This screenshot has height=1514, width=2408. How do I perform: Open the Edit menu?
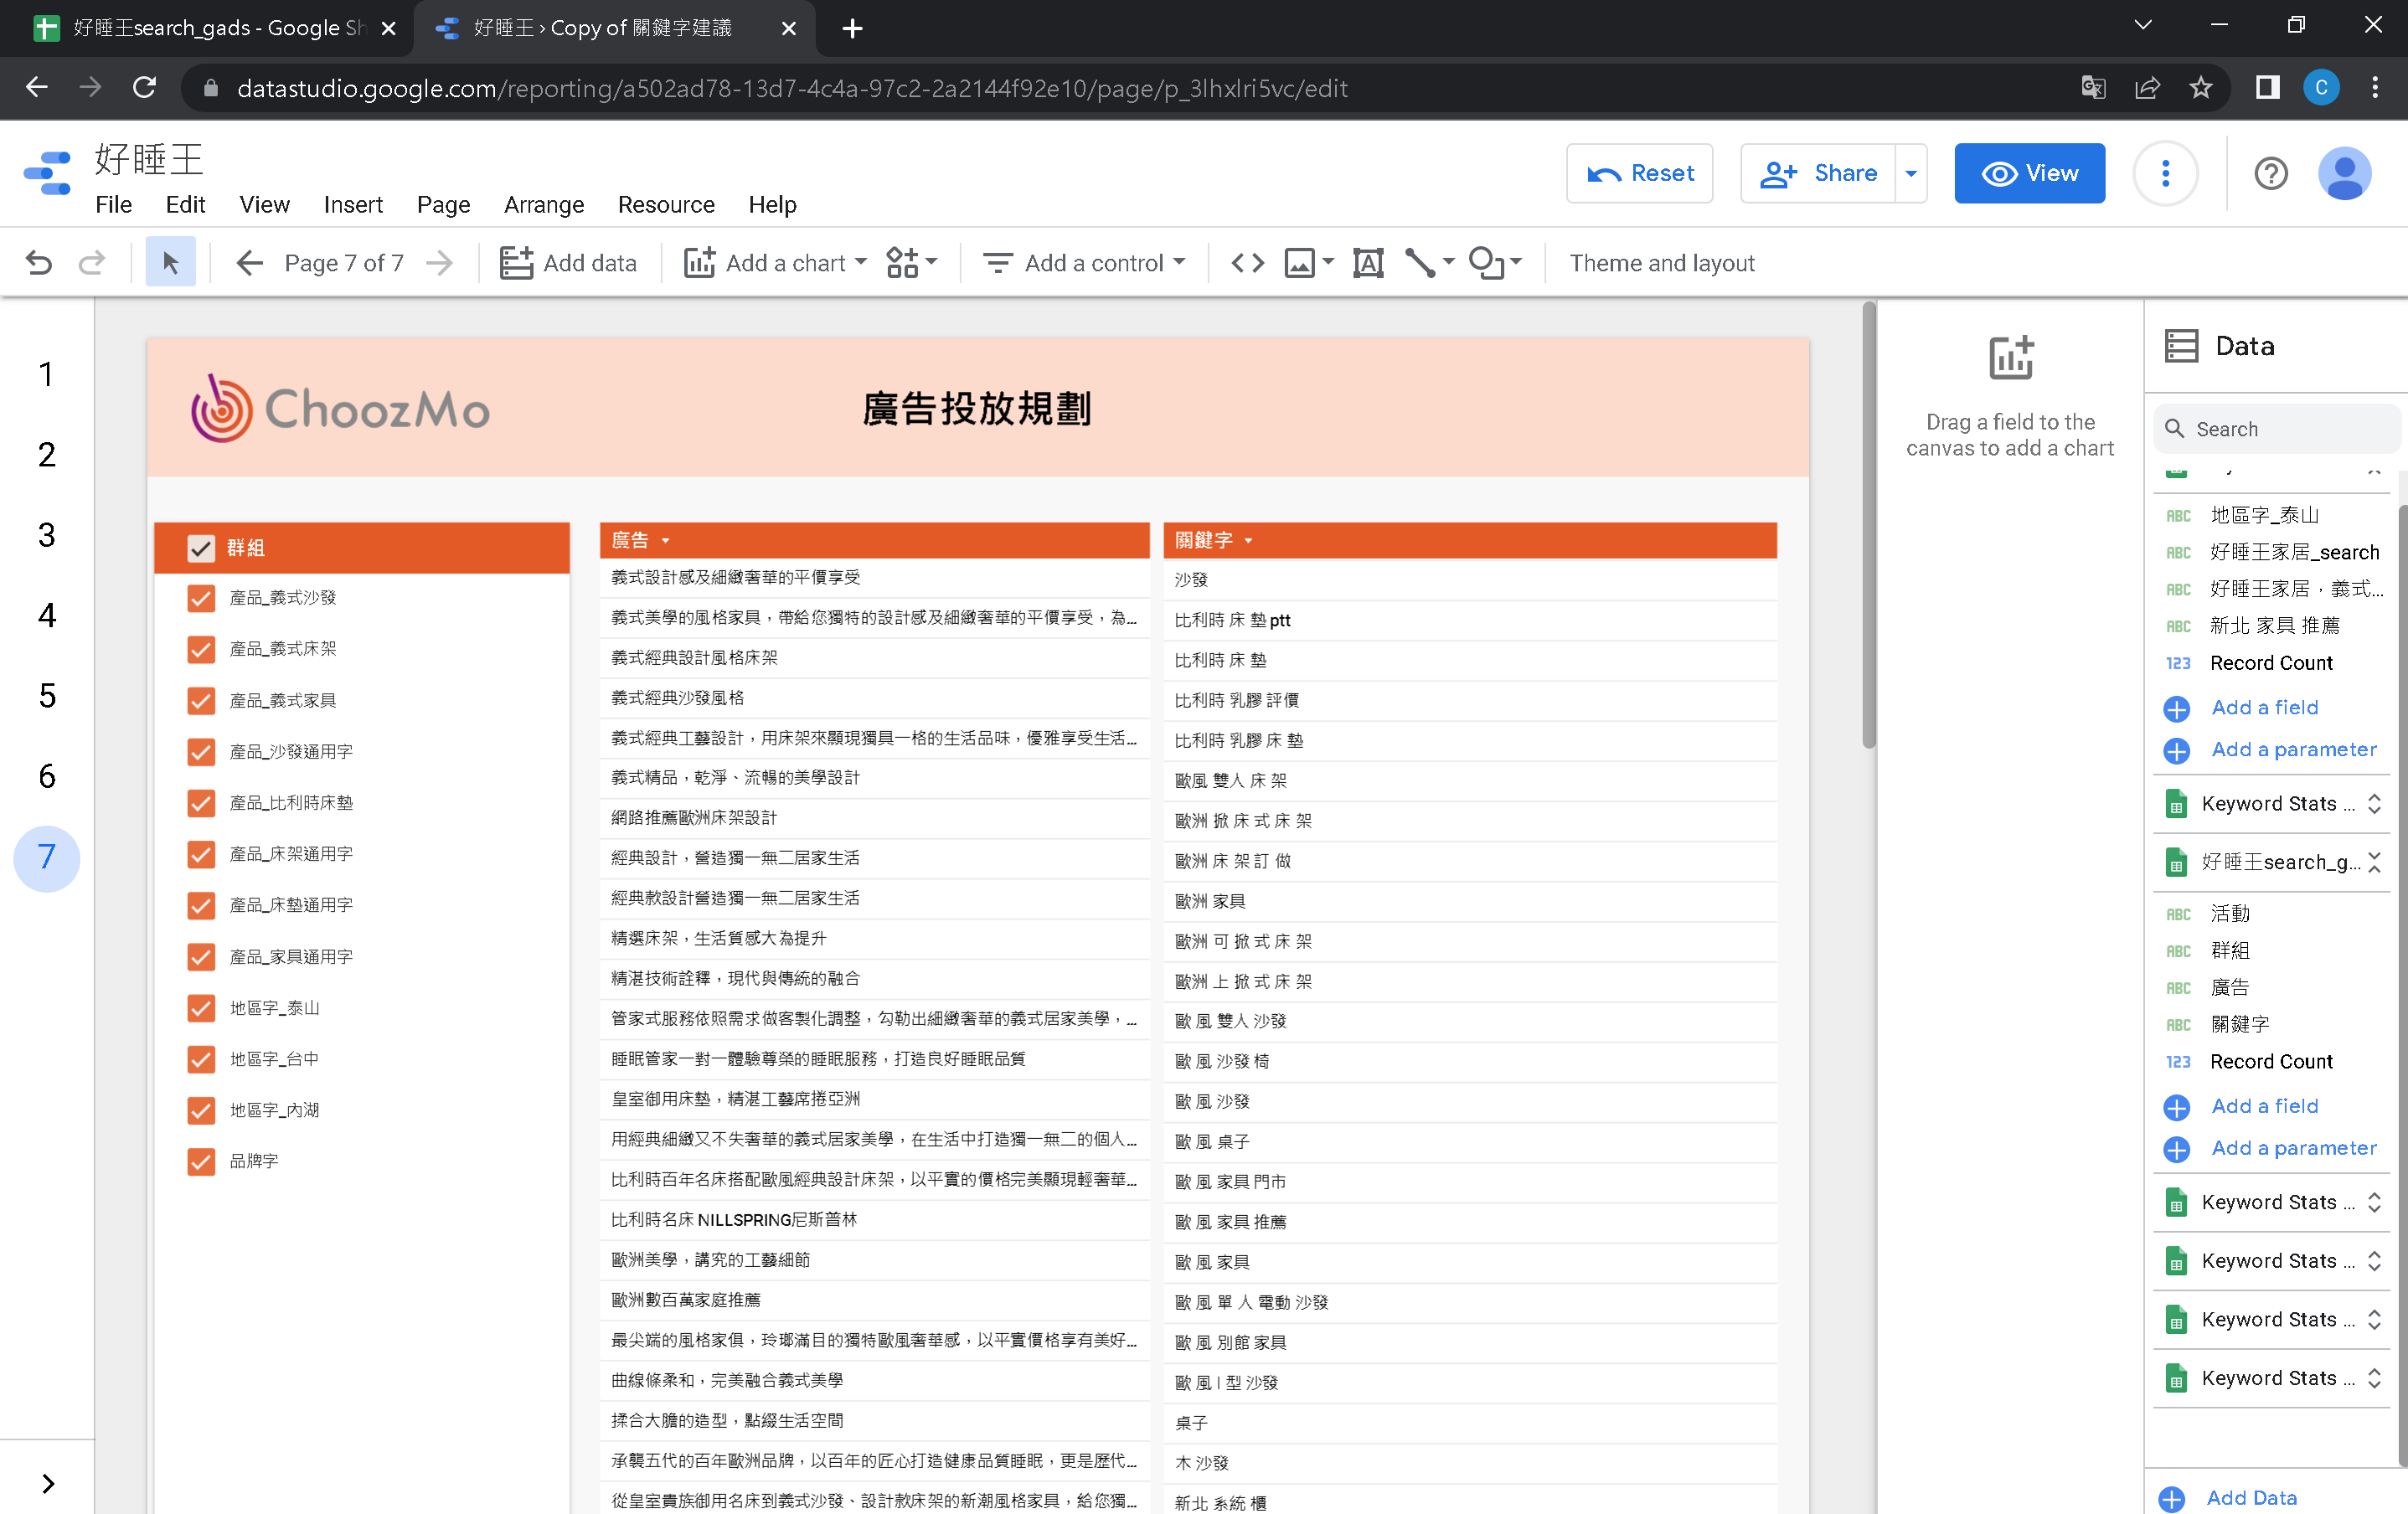(185, 205)
